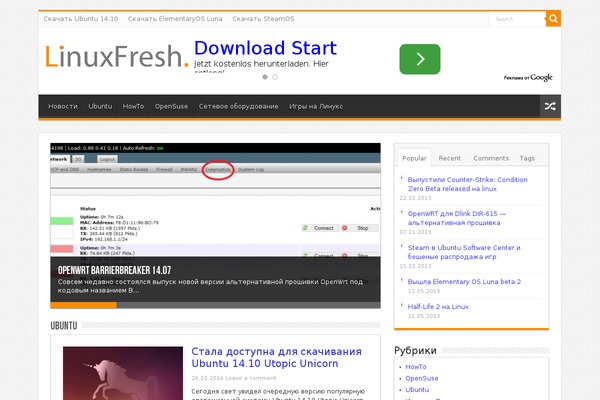Open the Ubuntu navigation menu item
The height and width of the screenshot is (400, 600).
100,106
